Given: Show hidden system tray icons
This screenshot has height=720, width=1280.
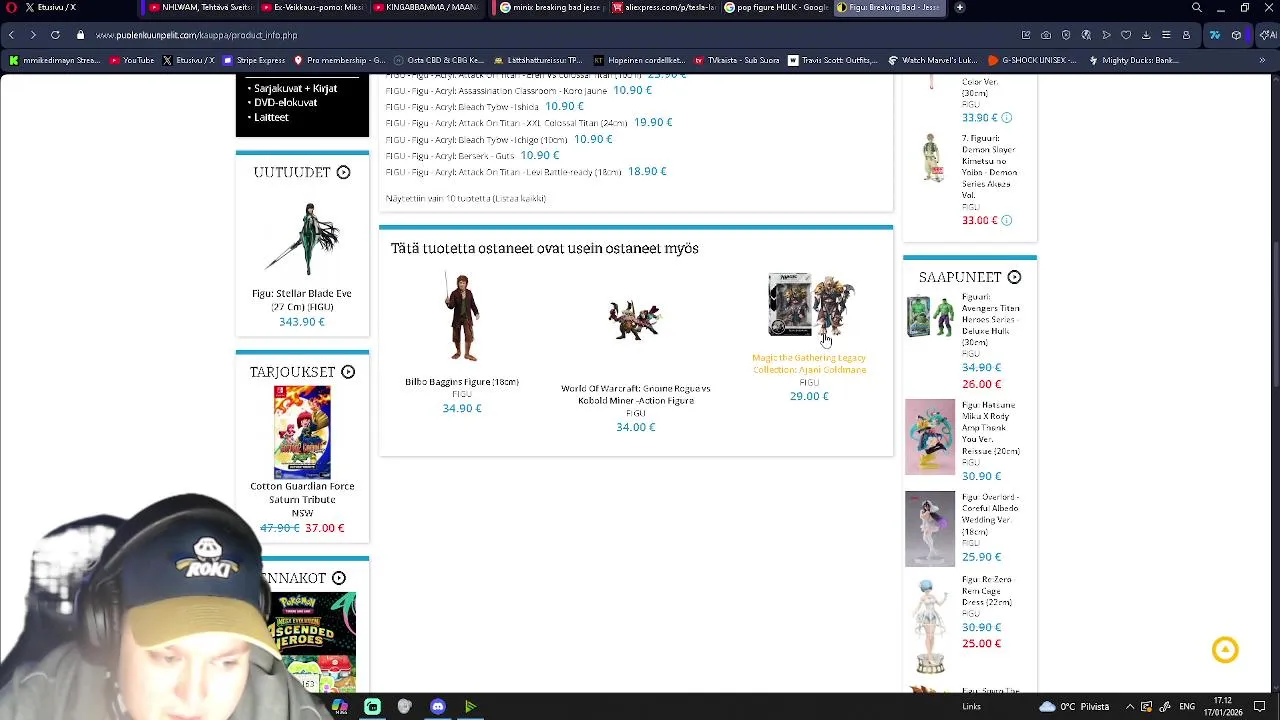Looking at the screenshot, I should click(1129, 707).
